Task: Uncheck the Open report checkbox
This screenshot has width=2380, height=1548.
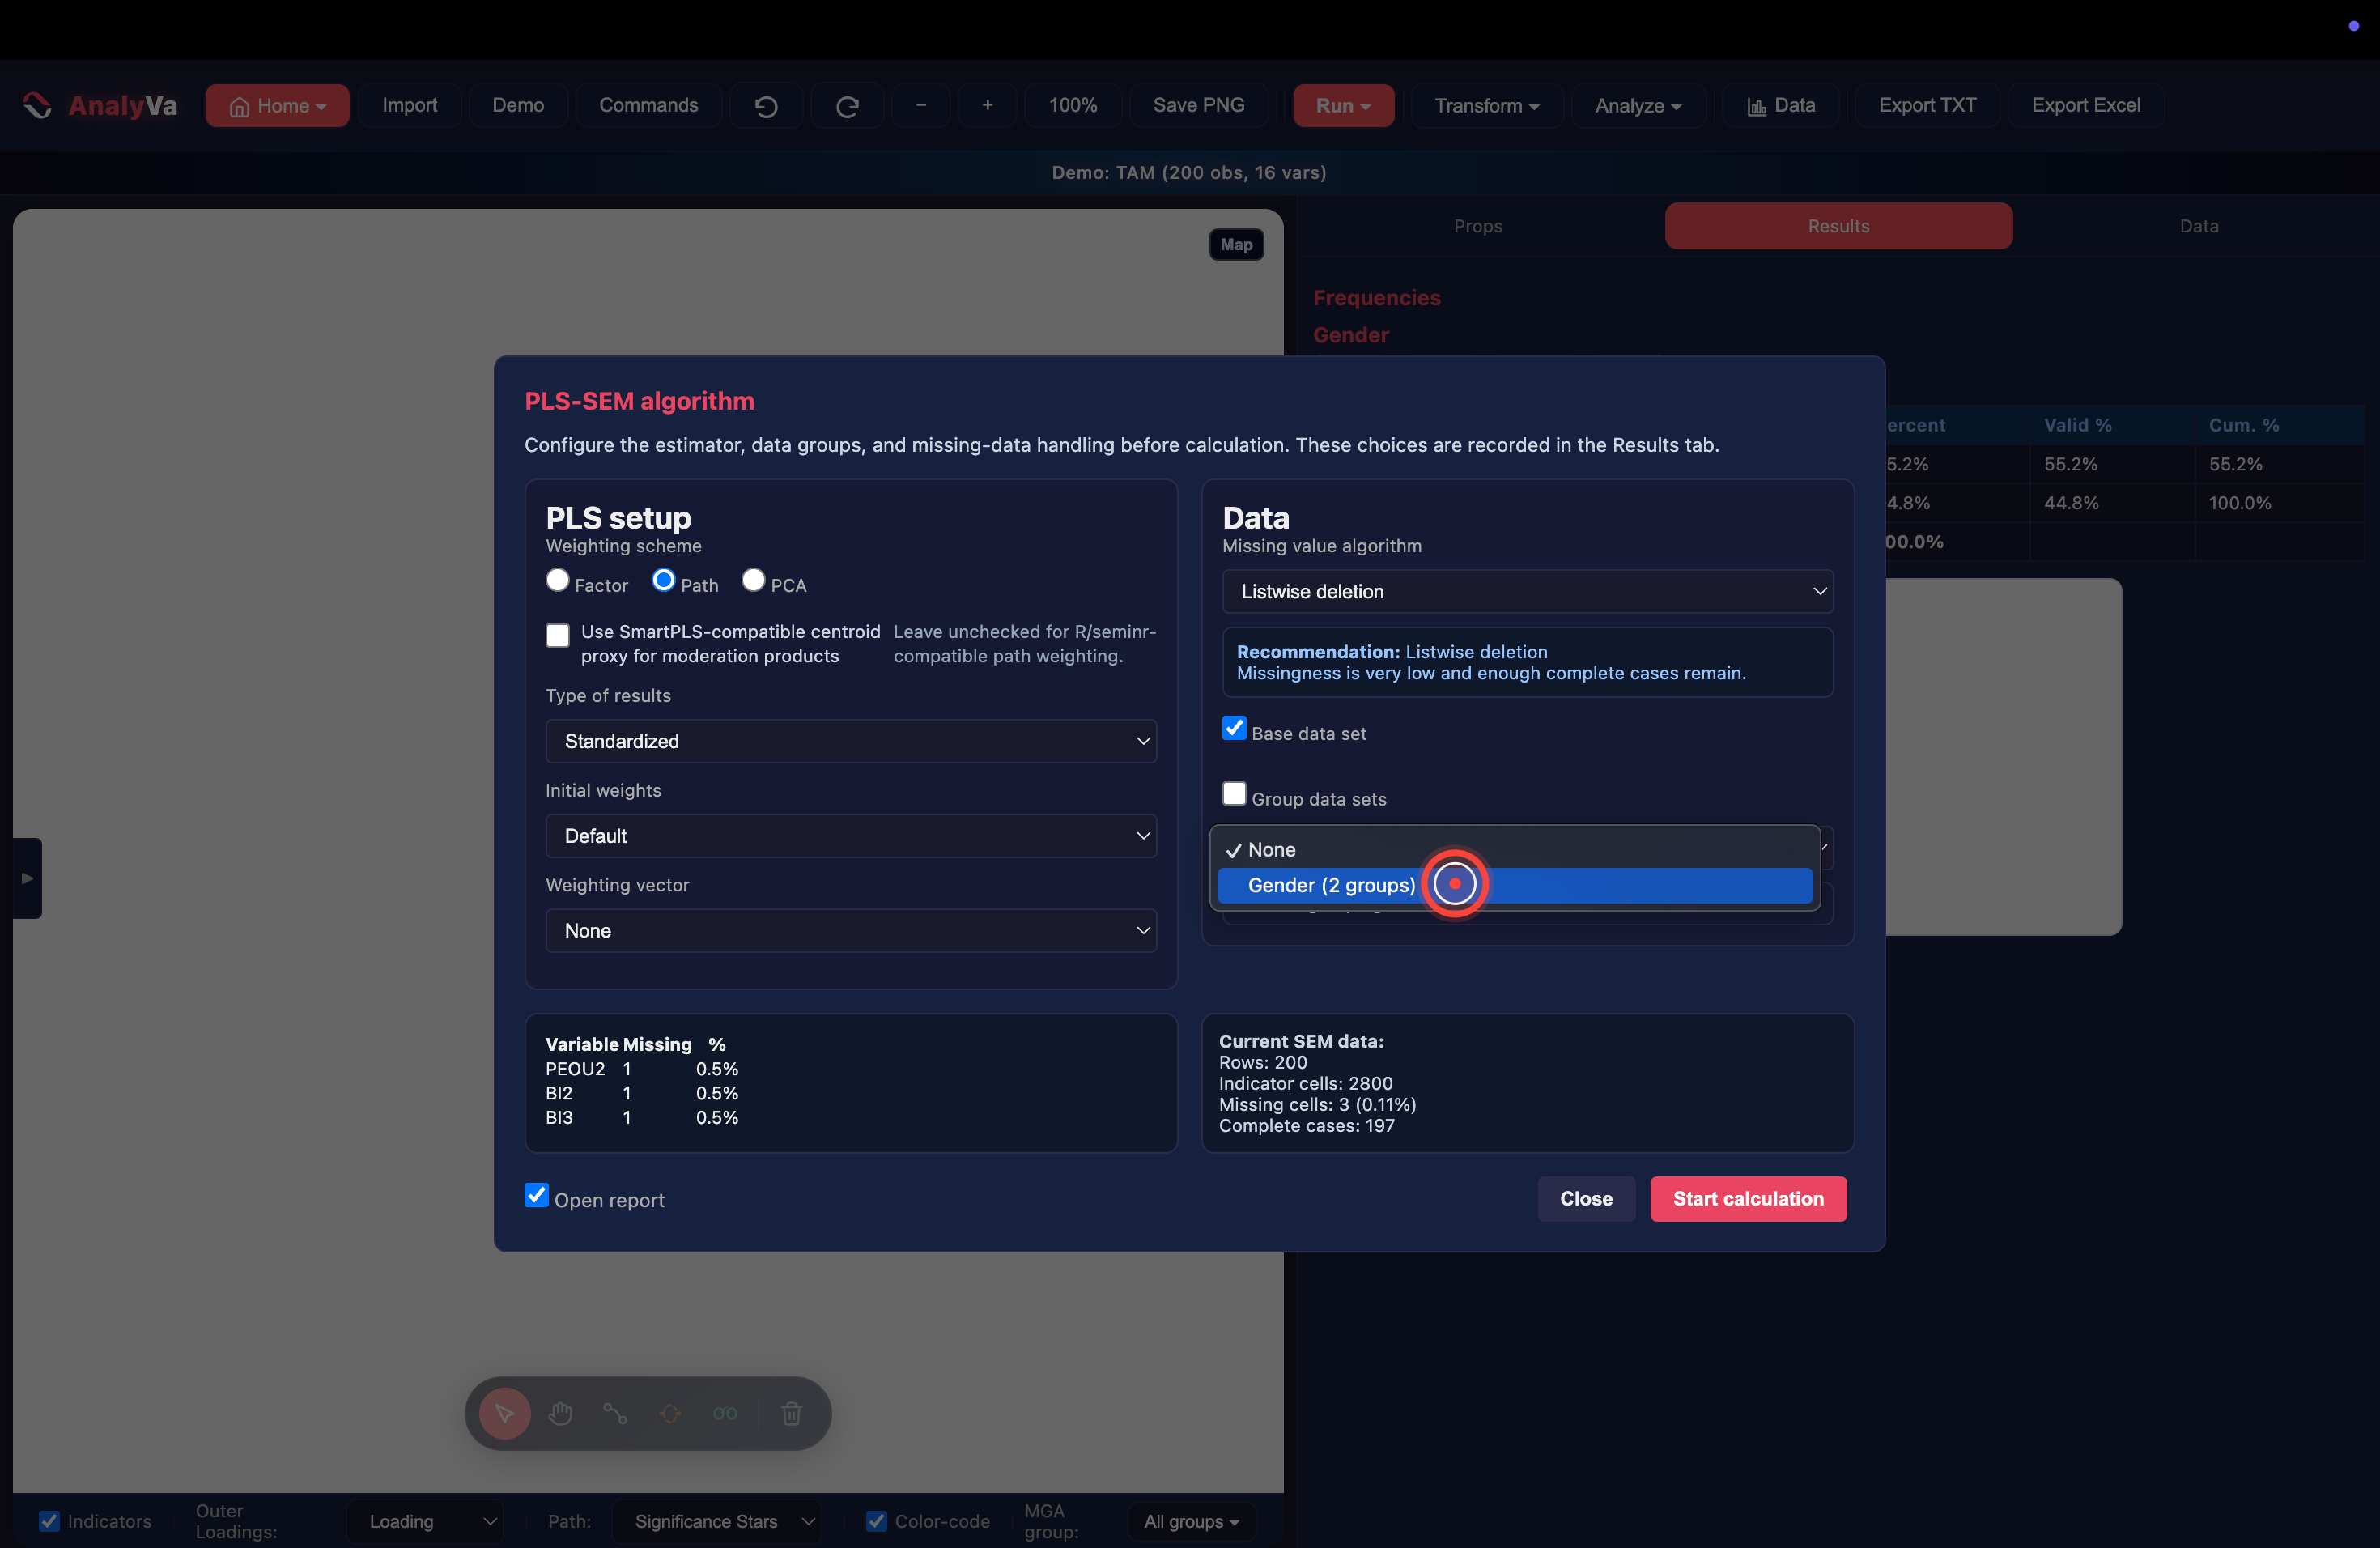Action: pyautogui.click(x=537, y=1195)
